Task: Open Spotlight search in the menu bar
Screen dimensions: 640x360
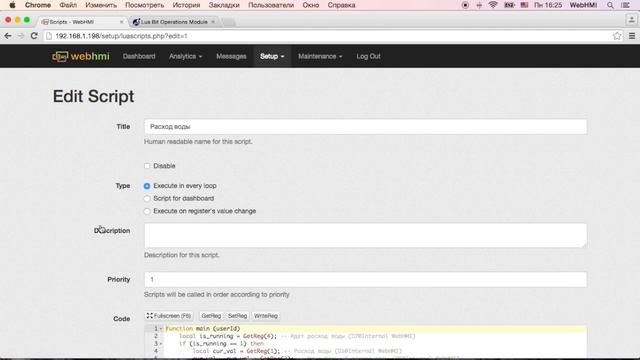Action: point(610,5)
